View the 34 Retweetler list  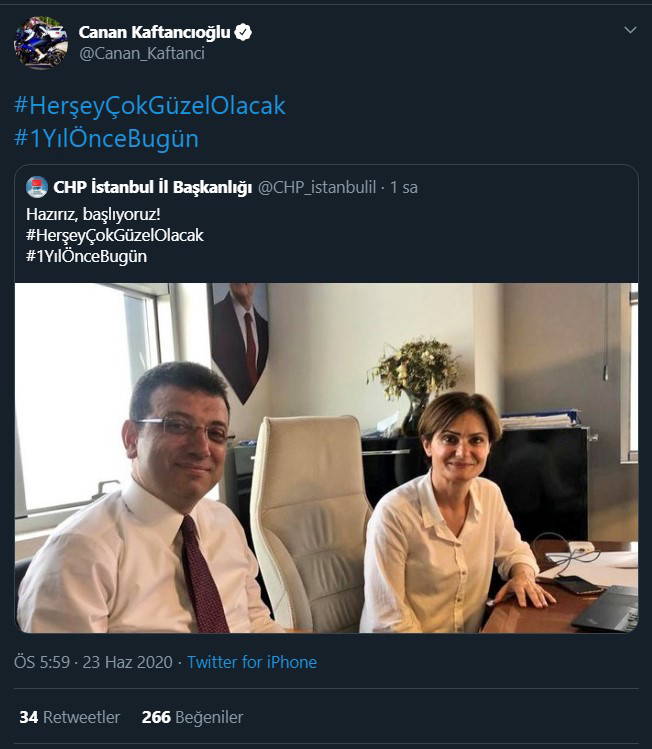tap(69, 717)
